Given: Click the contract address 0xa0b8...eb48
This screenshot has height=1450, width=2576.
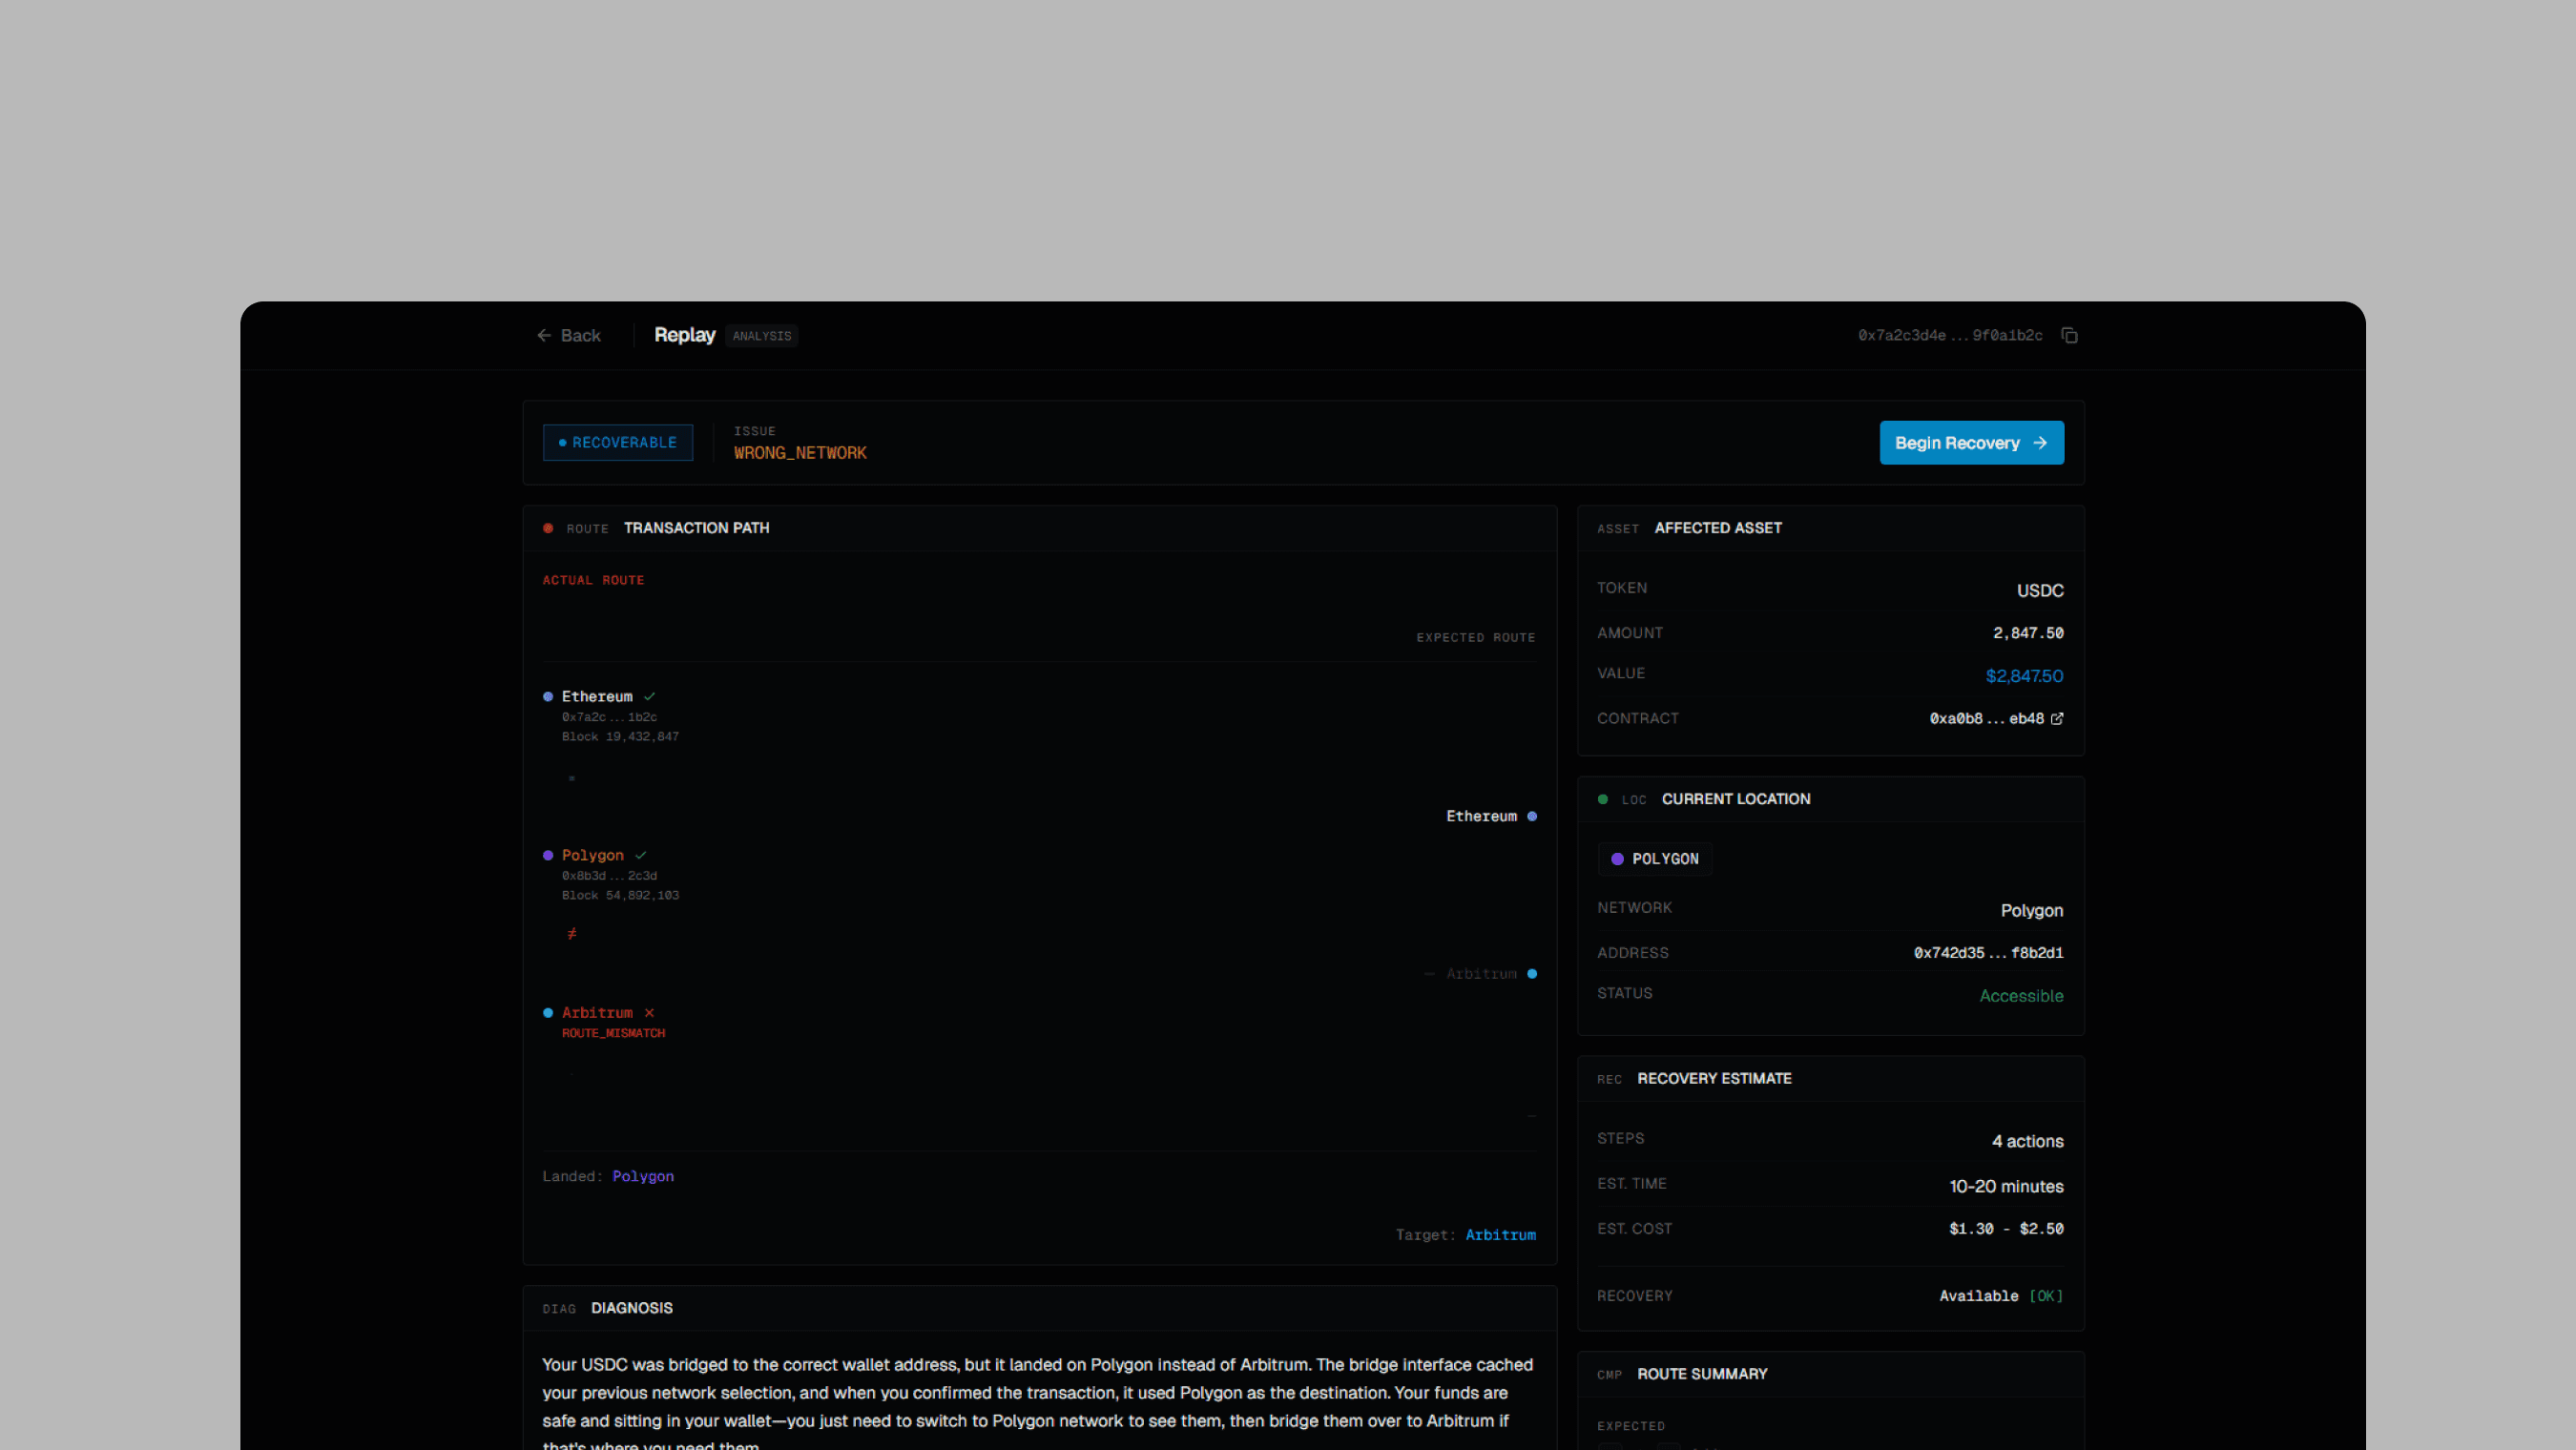Looking at the screenshot, I should 1986,718.
